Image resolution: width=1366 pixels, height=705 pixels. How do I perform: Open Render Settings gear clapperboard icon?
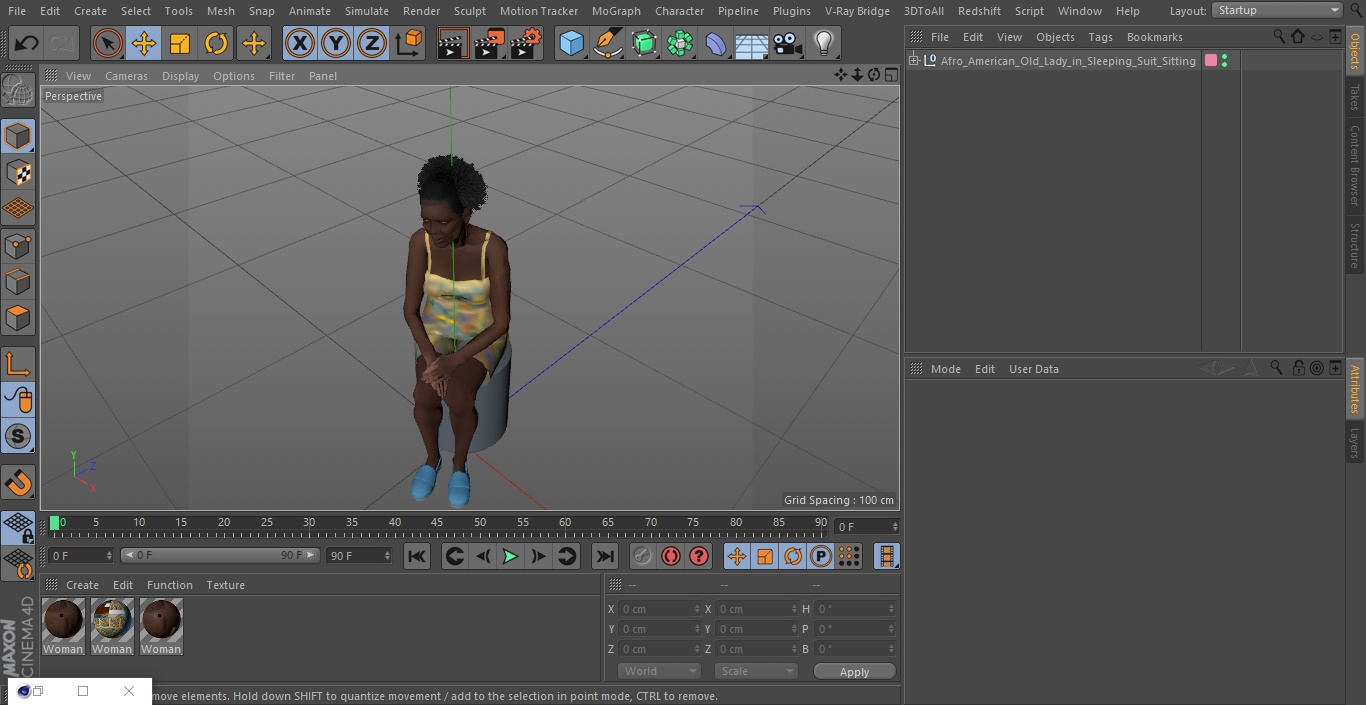coord(526,43)
